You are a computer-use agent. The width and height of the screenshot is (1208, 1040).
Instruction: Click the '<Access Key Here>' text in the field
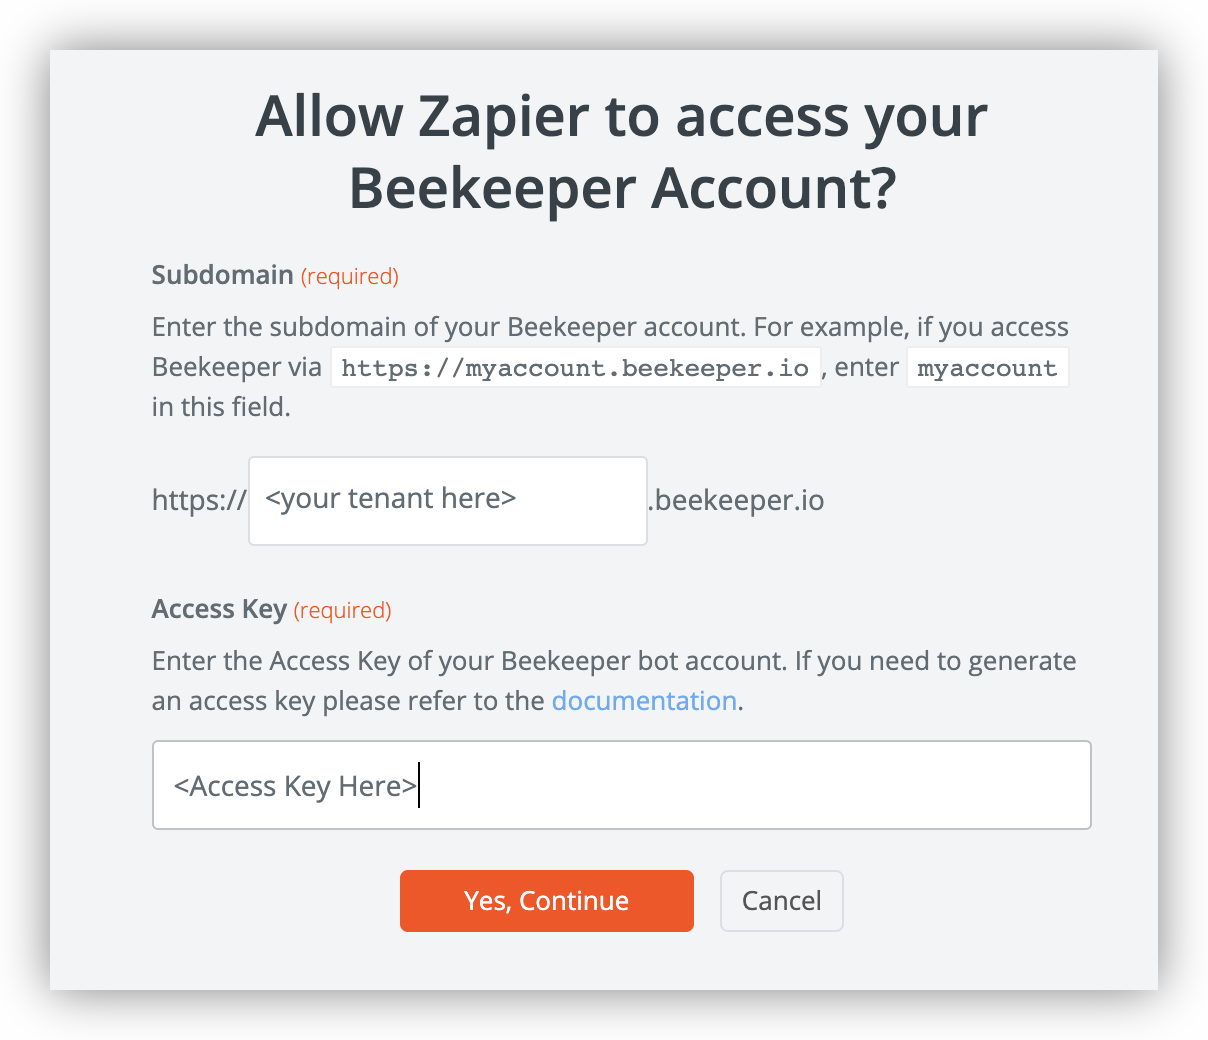coord(295,786)
